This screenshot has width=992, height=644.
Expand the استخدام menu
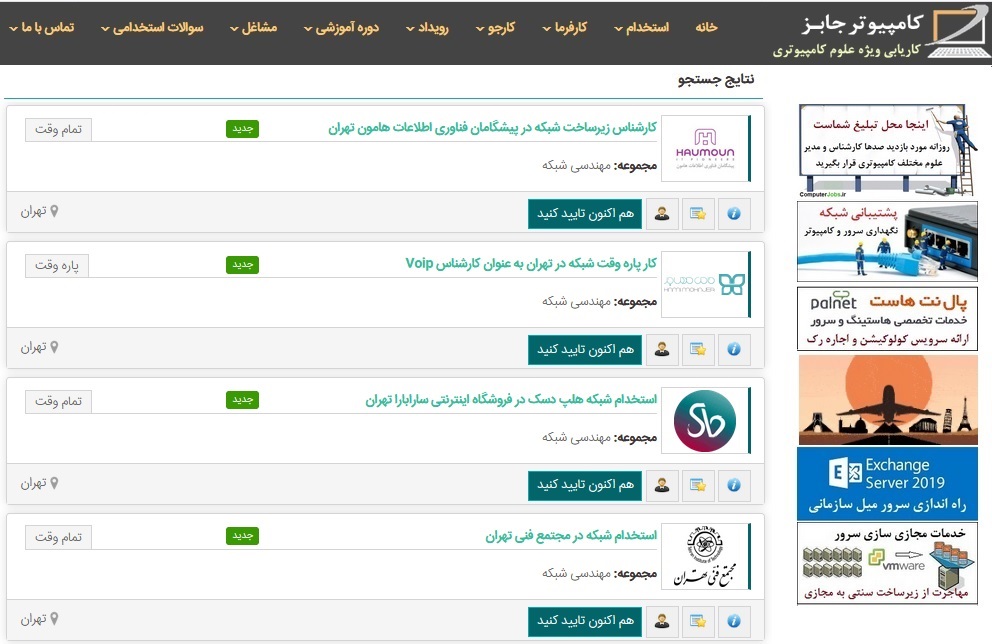pyautogui.click(x=642, y=28)
